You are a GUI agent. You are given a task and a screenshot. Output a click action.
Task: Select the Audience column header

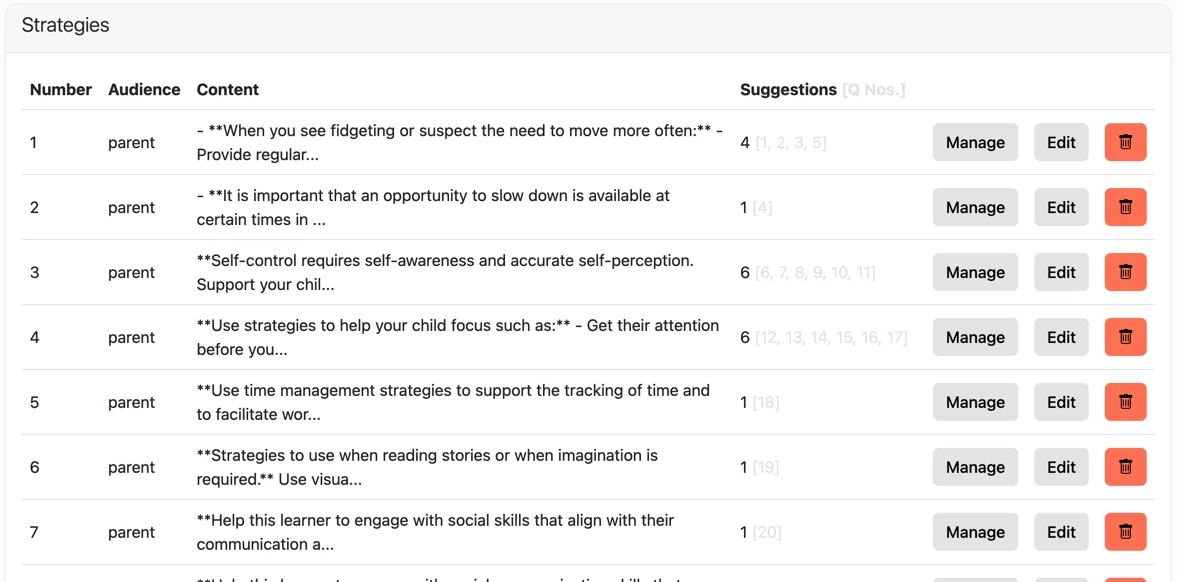pos(144,89)
